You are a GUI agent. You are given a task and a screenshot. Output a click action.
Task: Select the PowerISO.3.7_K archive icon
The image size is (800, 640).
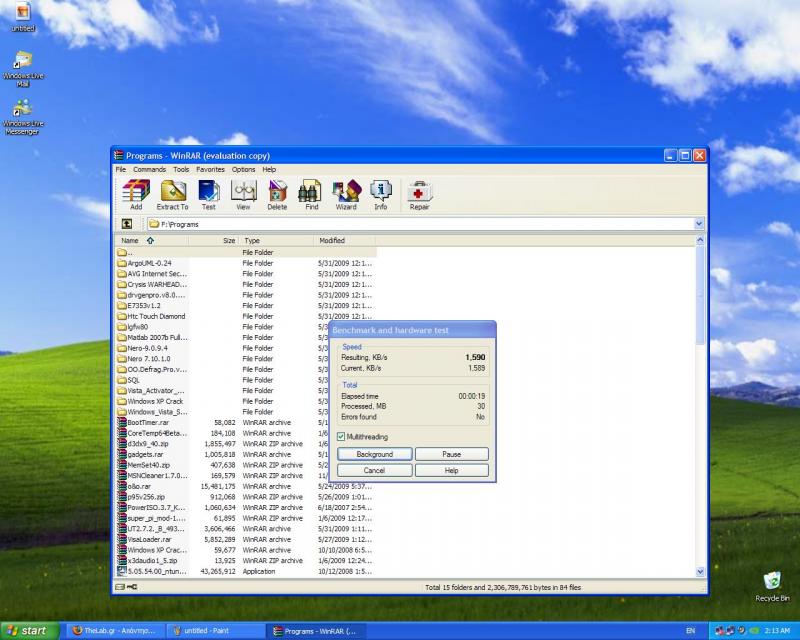tap(121, 507)
